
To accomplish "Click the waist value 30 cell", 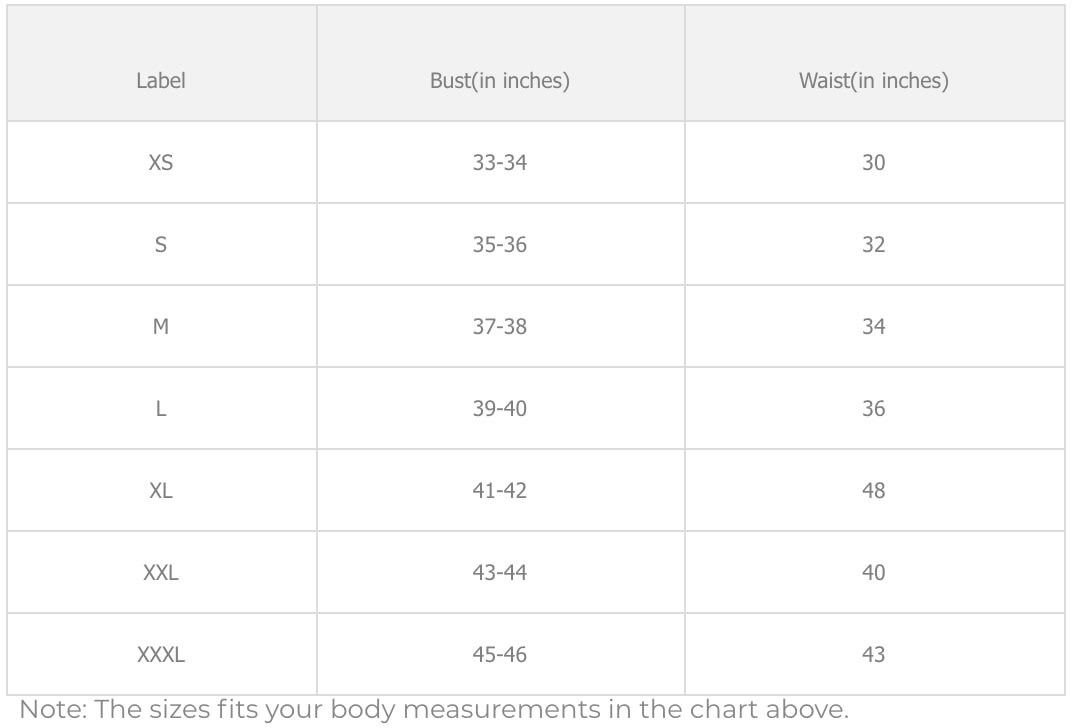I will pos(874,163).
